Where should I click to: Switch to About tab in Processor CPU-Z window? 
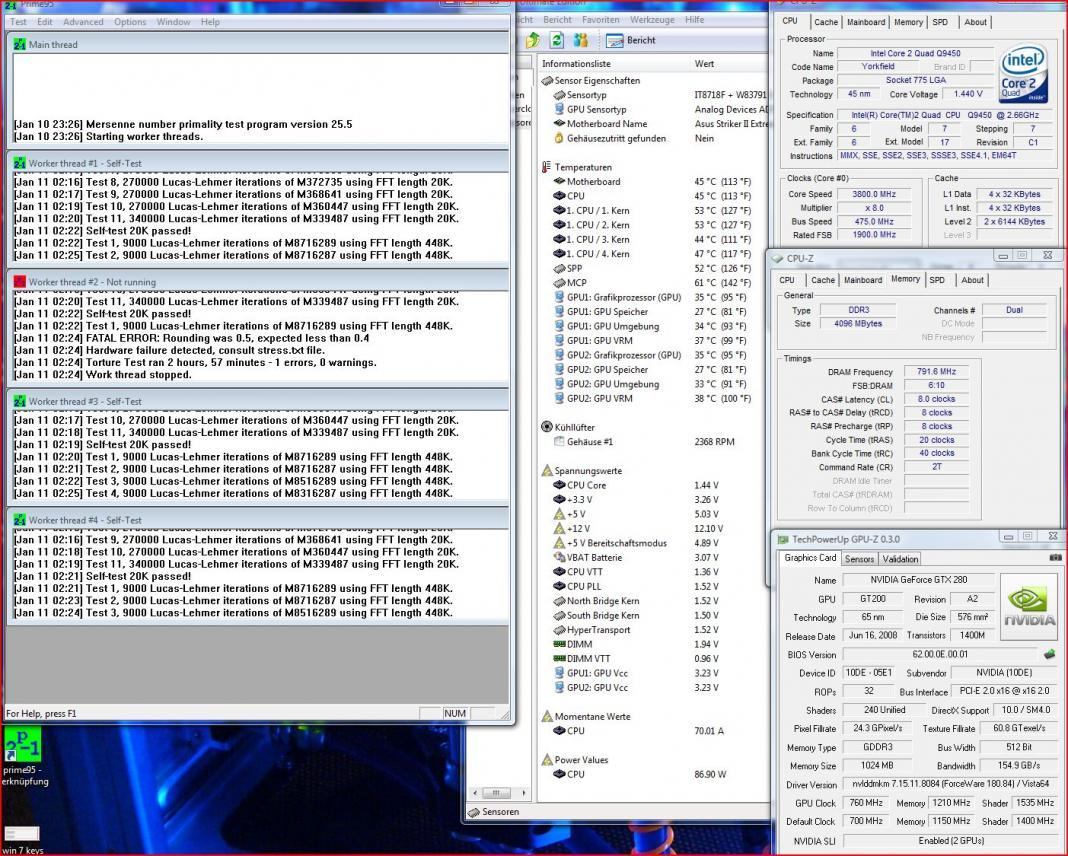(975, 22)
